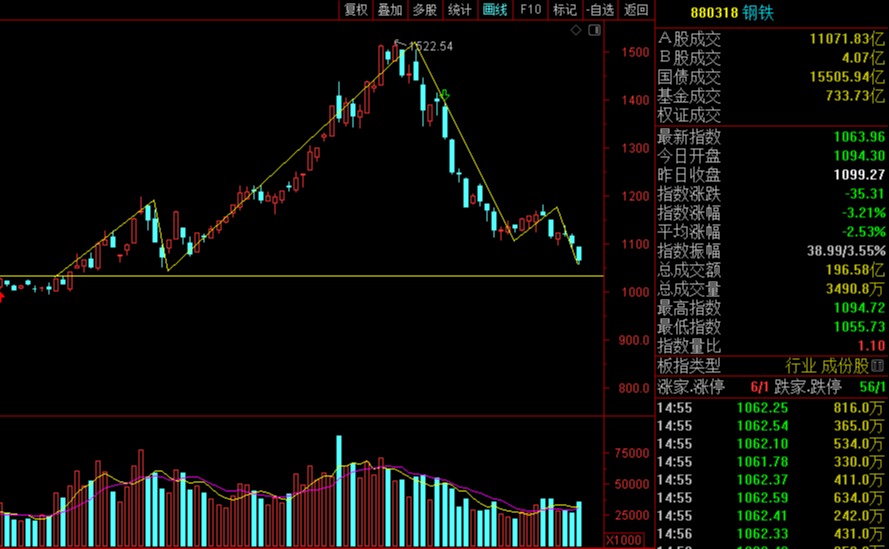Click the 14:56 tick row priced 1062.33
The height and width of the screenshot is (549, 889).
coord(771,534)
